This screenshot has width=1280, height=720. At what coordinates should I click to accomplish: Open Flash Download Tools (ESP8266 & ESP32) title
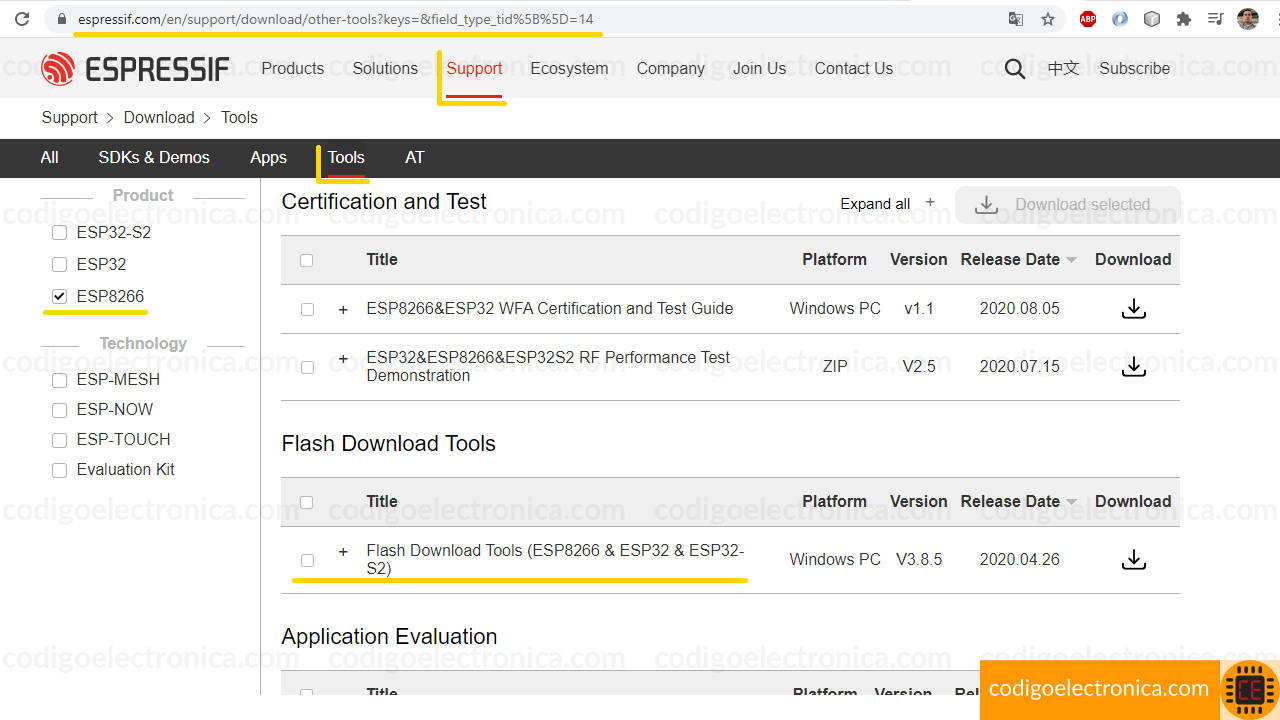coord(555,559)
